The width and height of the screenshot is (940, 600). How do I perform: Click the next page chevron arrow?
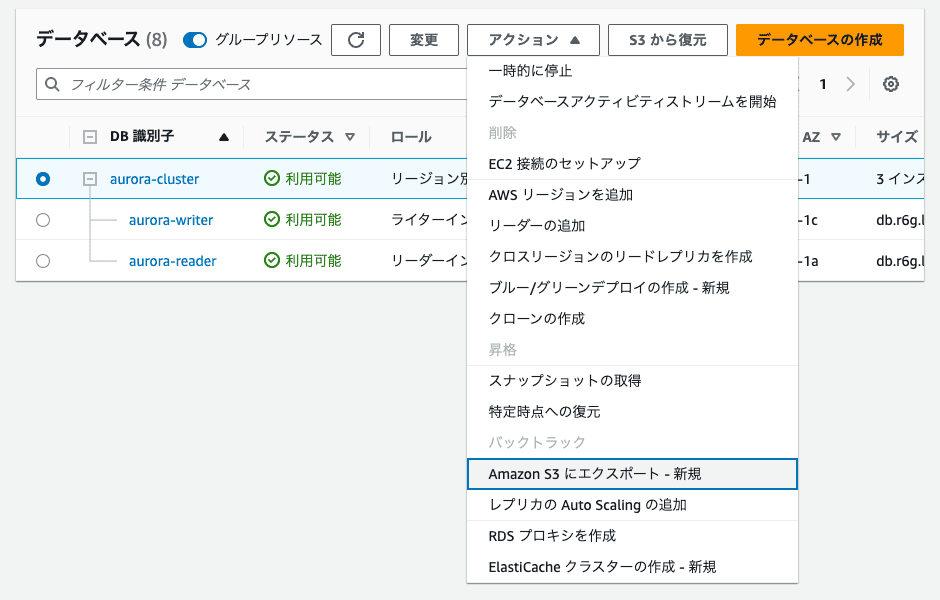tap(850, 84)
